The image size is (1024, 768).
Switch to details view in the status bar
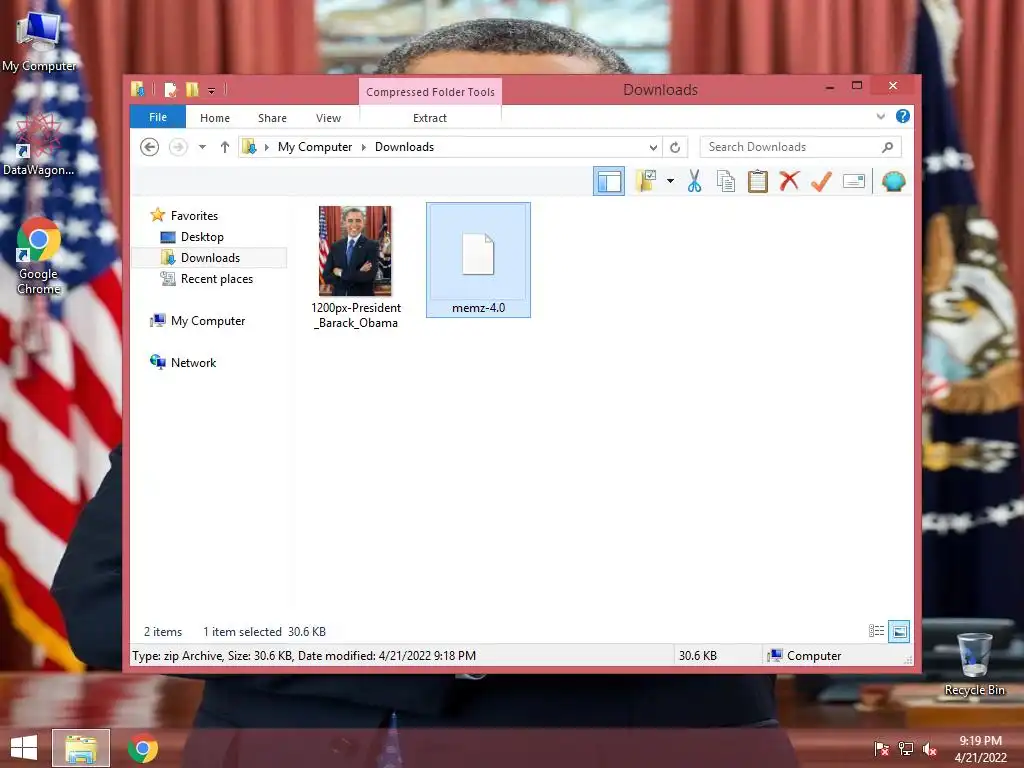(x=876, y=631)
